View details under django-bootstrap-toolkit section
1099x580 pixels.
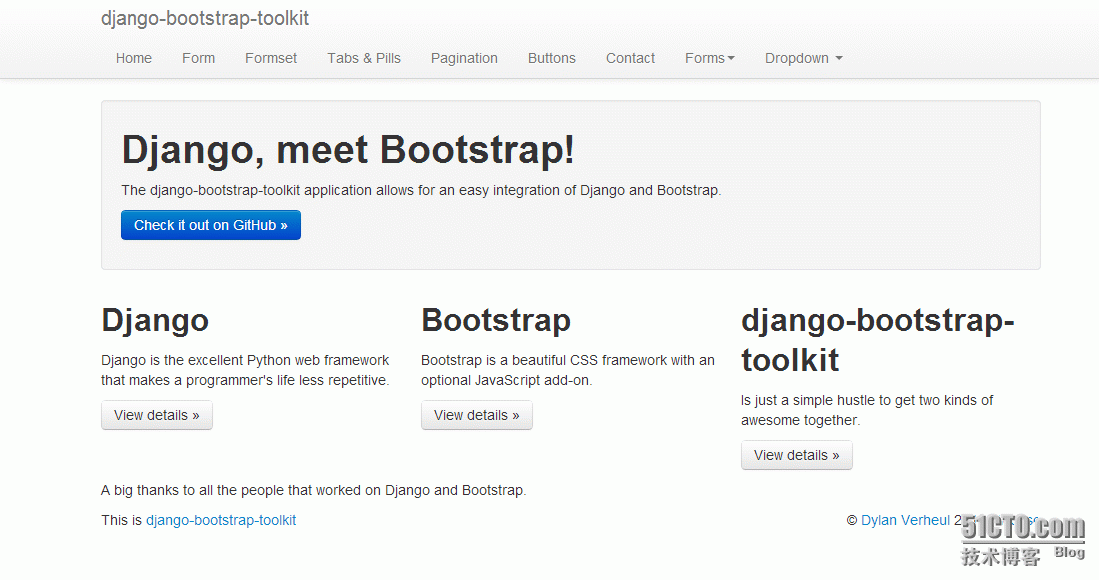[797, 455]
